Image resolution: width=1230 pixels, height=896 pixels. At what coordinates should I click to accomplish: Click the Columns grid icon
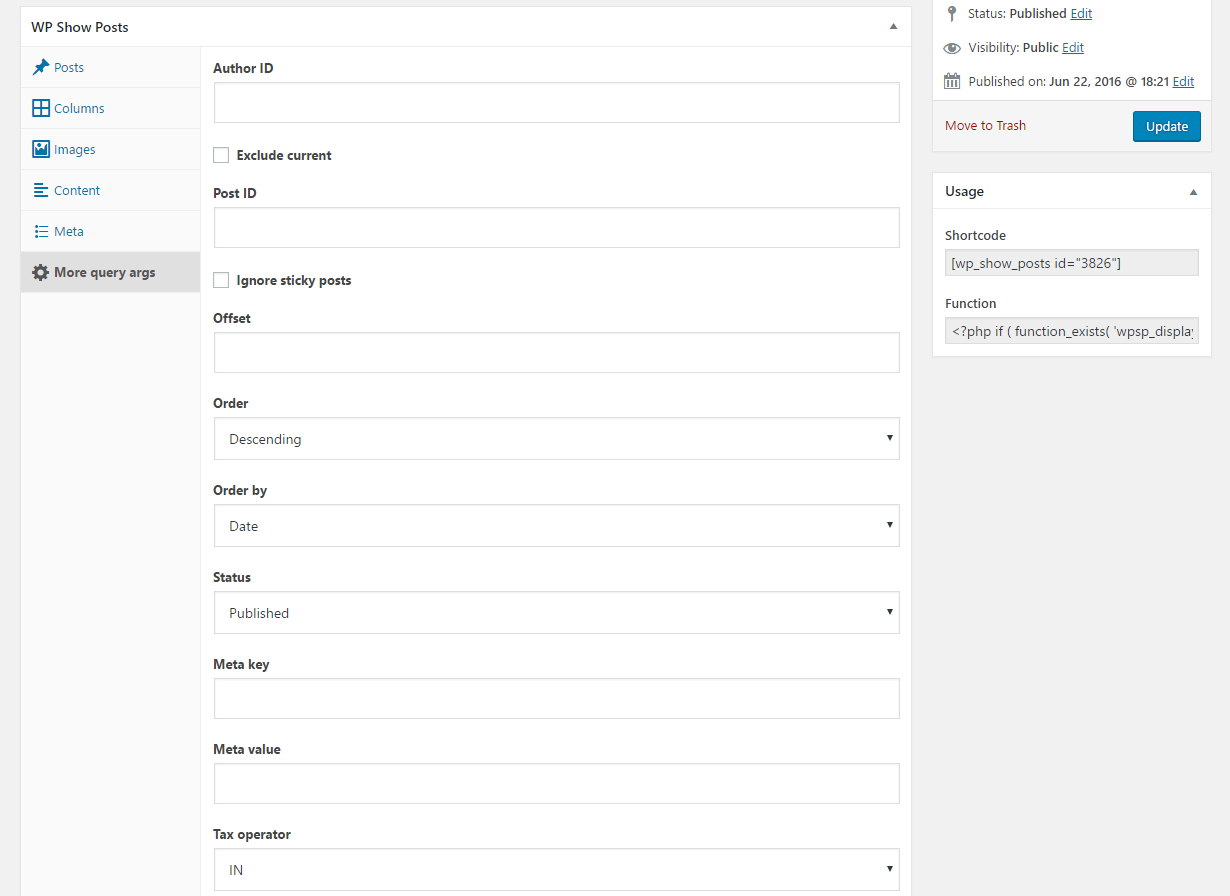(x=41, y=108)
